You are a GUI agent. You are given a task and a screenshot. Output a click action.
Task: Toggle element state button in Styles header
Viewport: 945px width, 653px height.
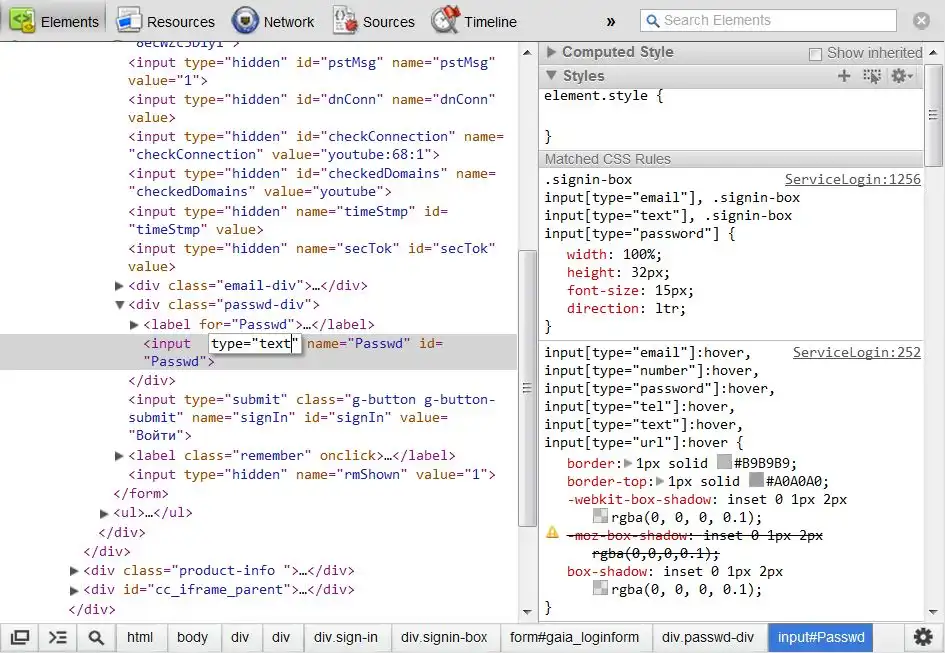(x=872, y=76)
